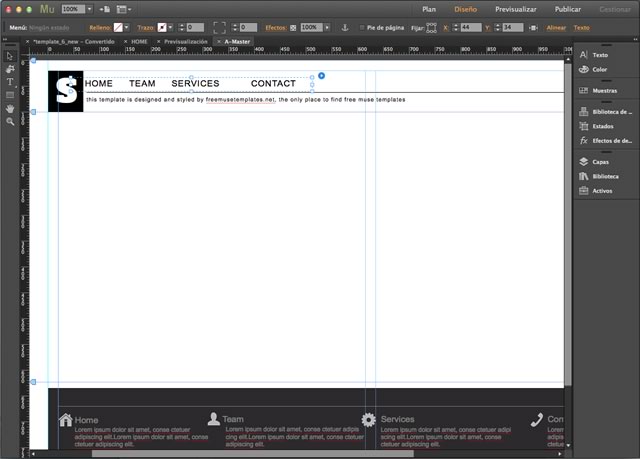Select the Rectangle tool
640x459 pixels.
(x=10, y=95)
